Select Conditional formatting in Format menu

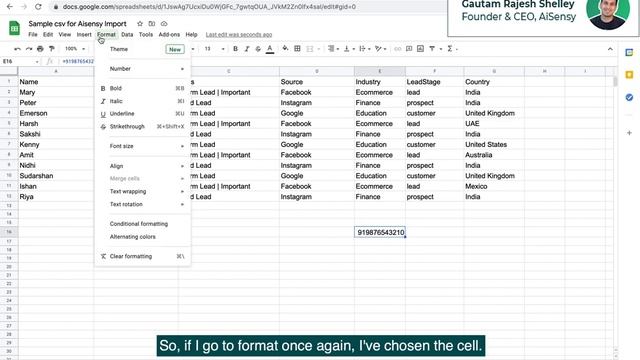pyautogui.click(x=143, y=224)
